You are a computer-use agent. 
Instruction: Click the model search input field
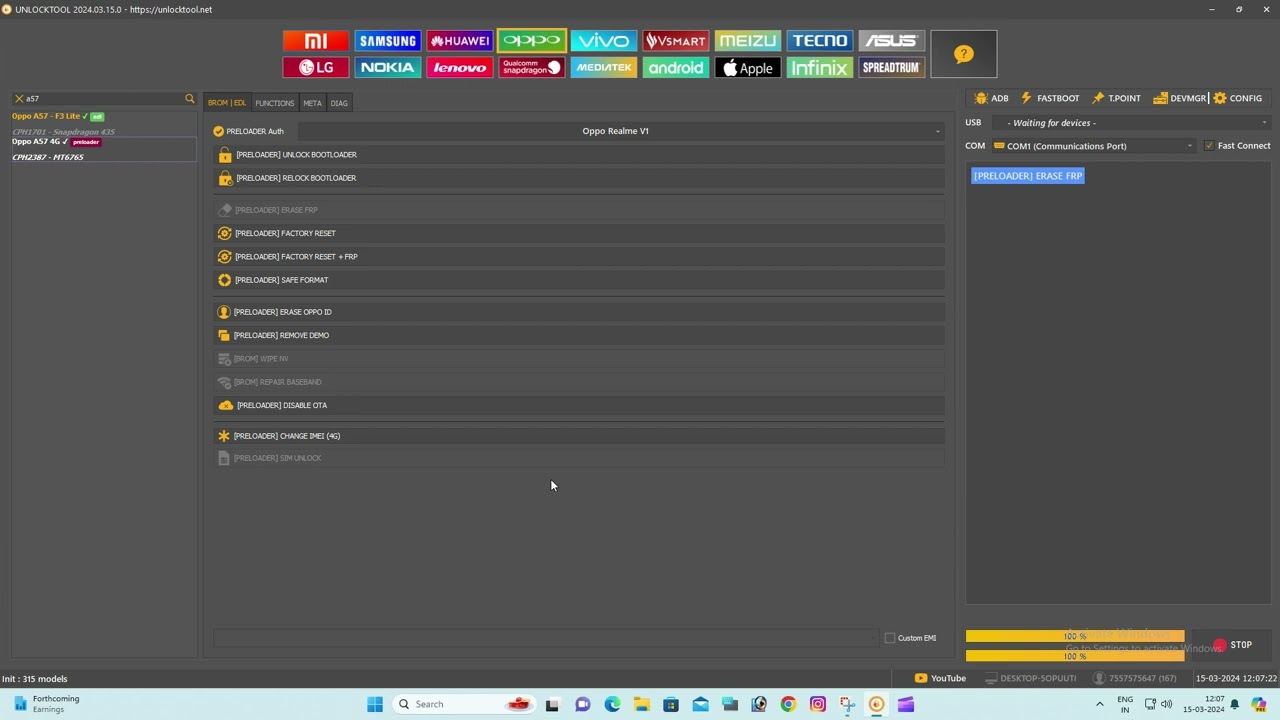click(x=100, y=99)
